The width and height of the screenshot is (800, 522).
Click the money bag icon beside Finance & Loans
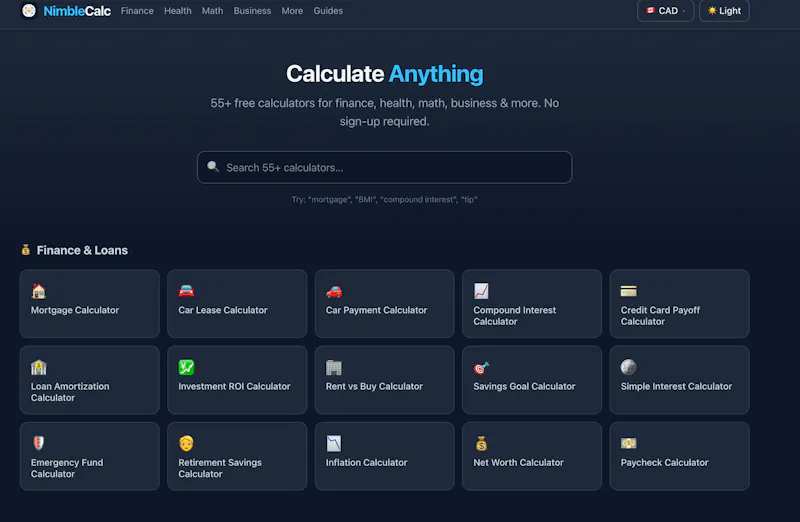26,250
